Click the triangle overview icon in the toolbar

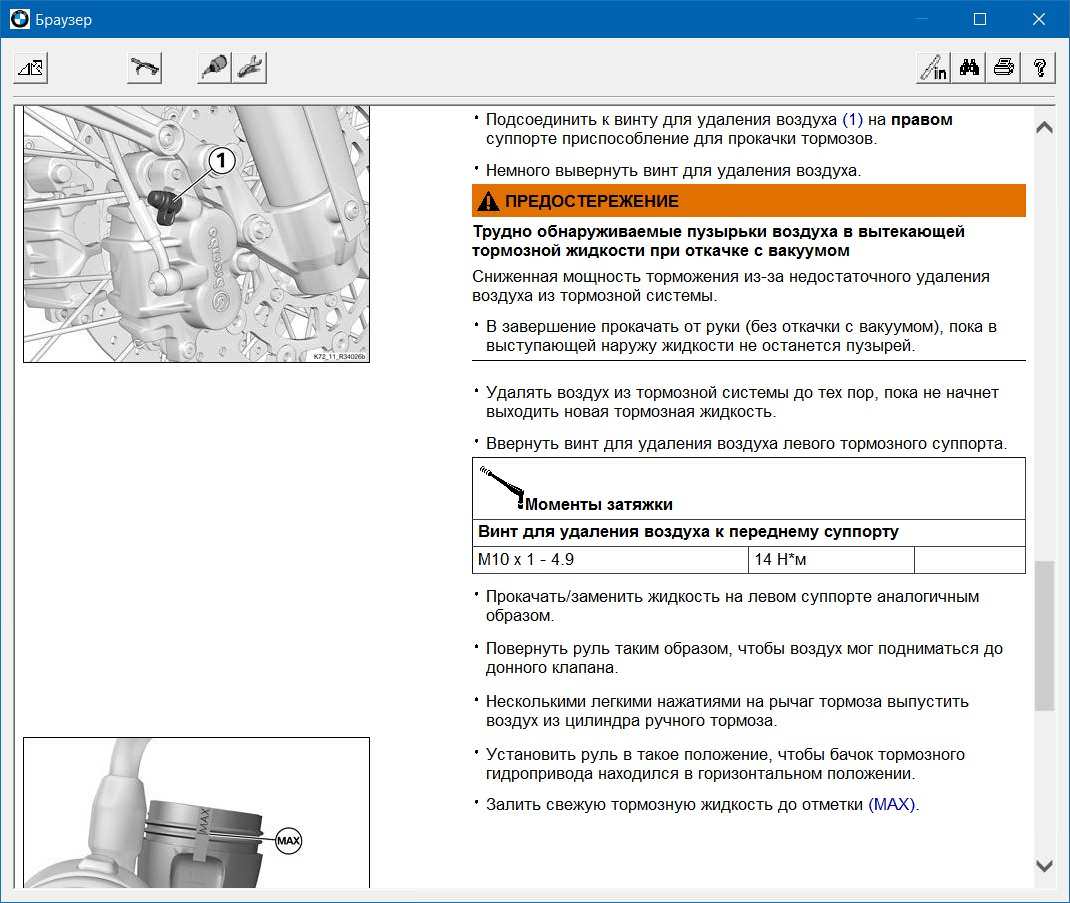[x=31, y=68]
